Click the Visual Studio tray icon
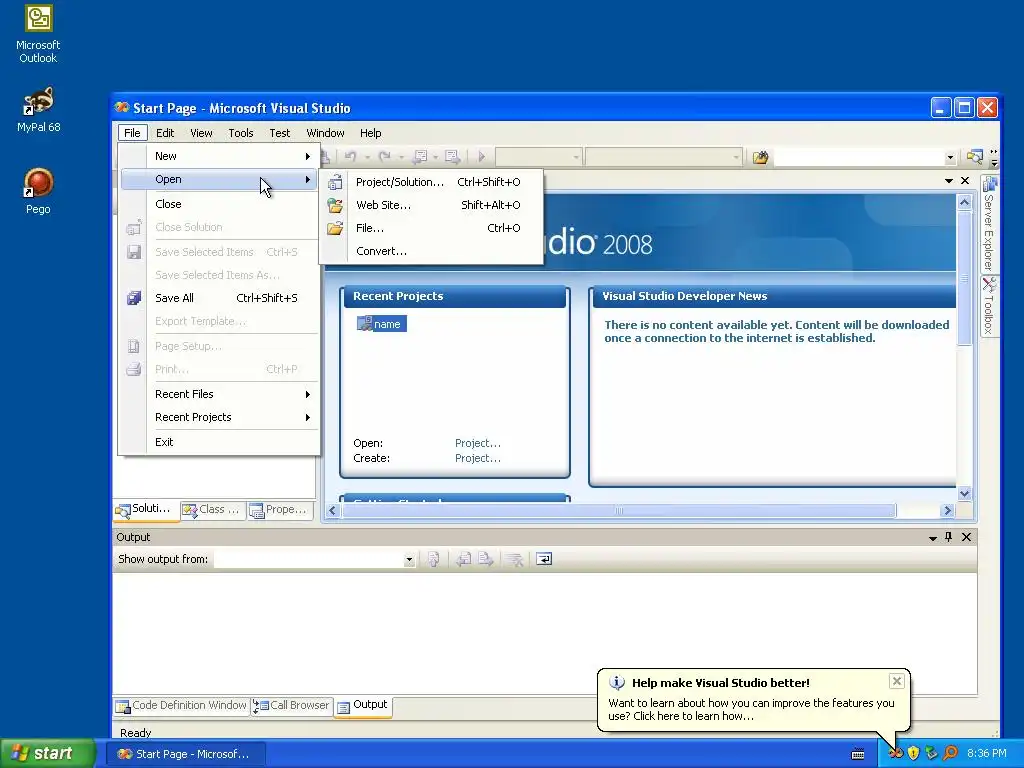This screenshot has height=768, width=1024. [895, 753]
